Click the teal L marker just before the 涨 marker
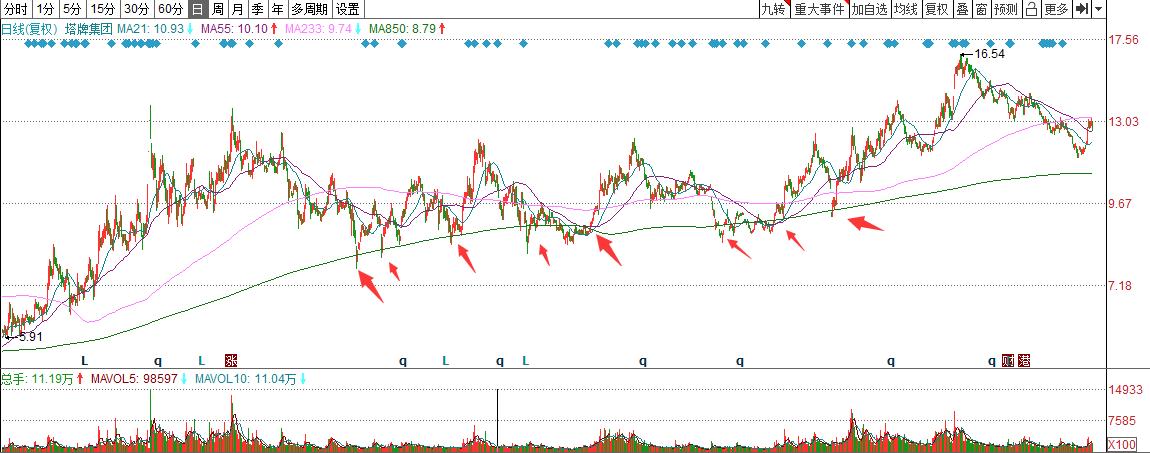 pos(202,361)
